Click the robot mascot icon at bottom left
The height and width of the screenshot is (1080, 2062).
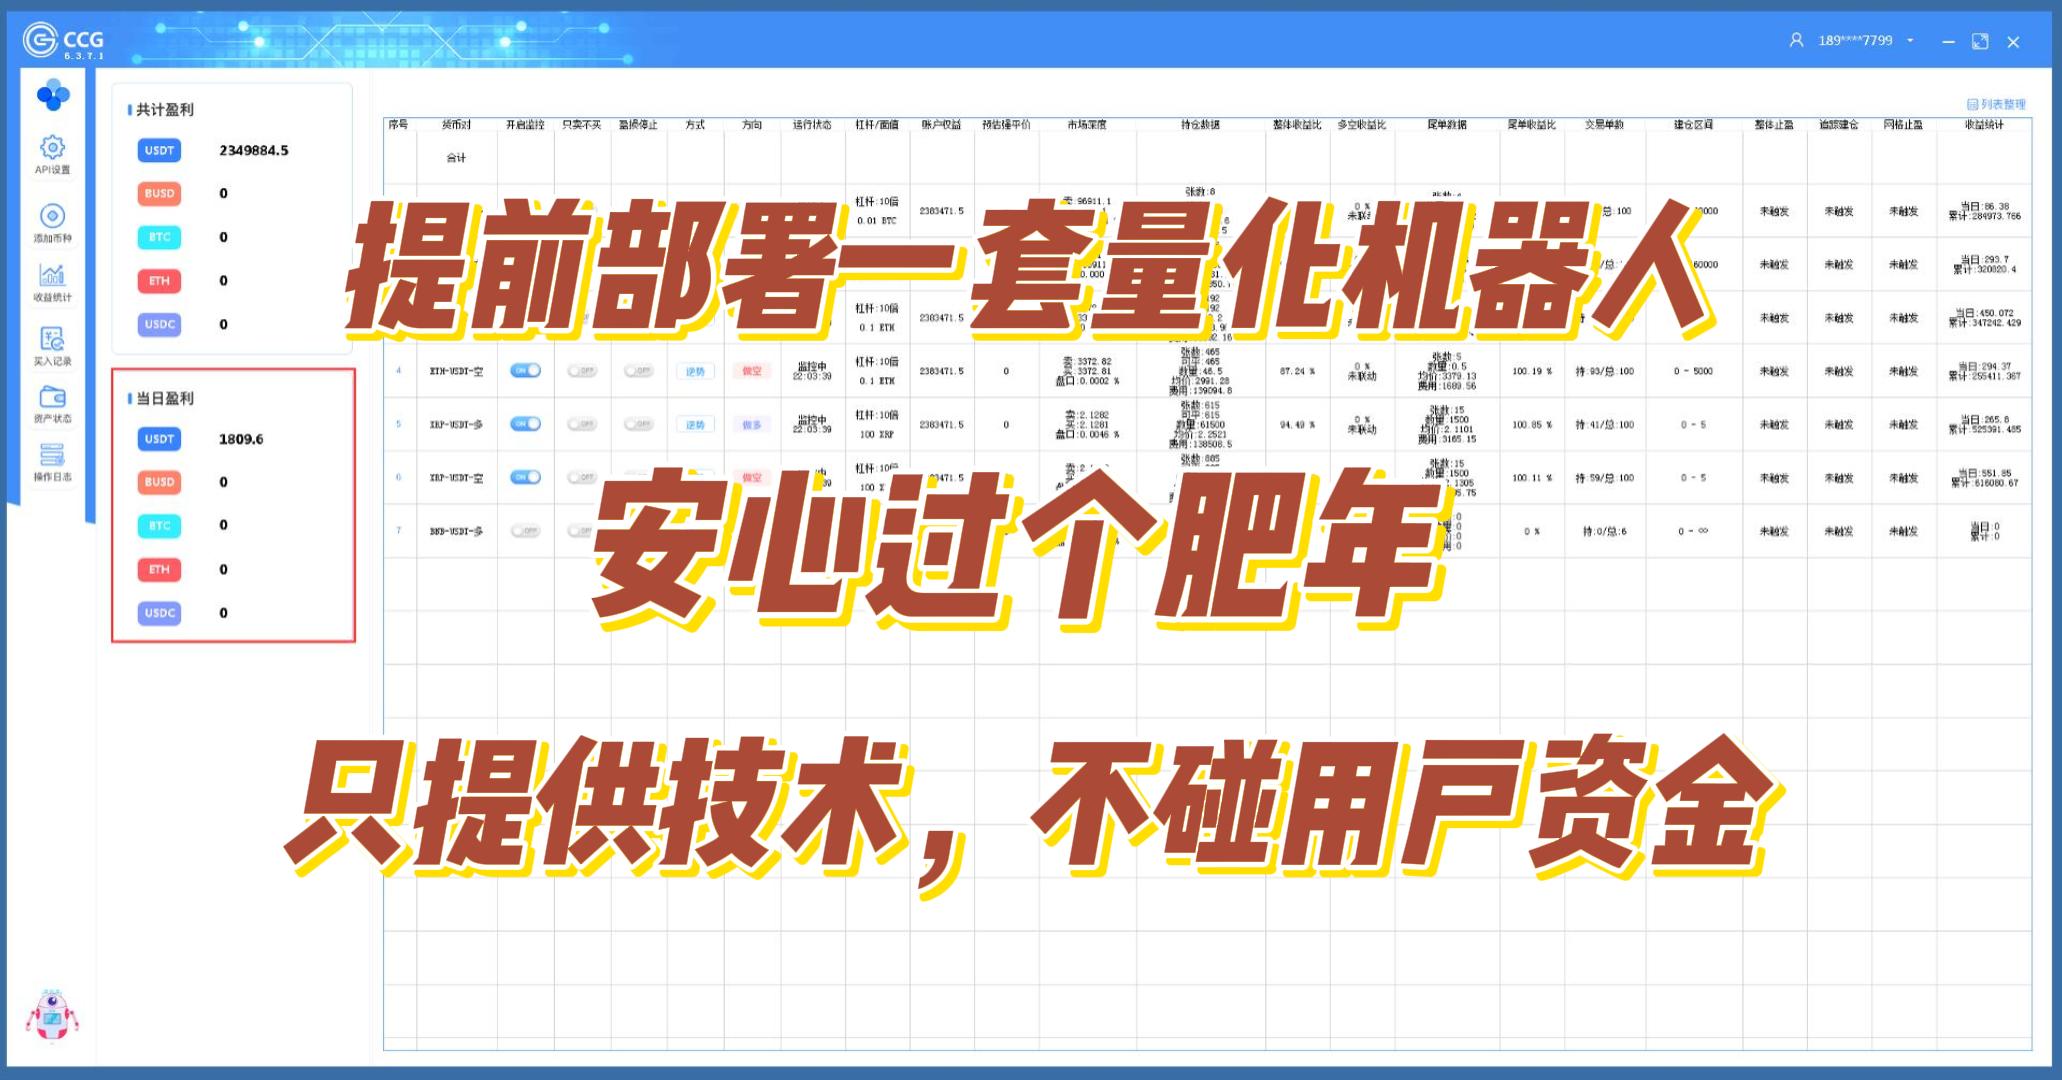click(51, 1016)
